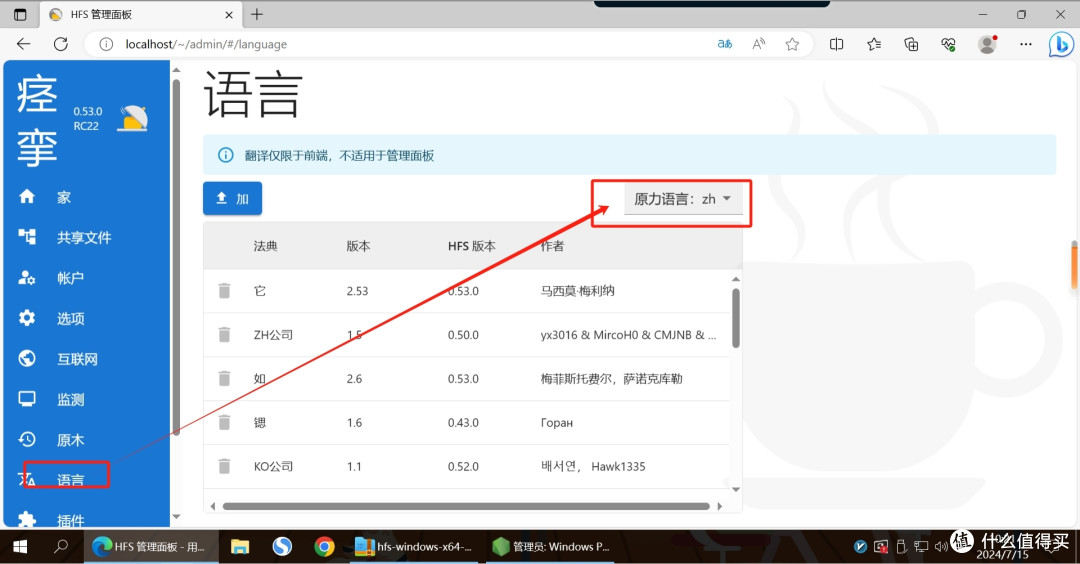Viewport: 1080px width, 564px height.
Task: Click the 法典 column header
Action: (x=266, y=246)
